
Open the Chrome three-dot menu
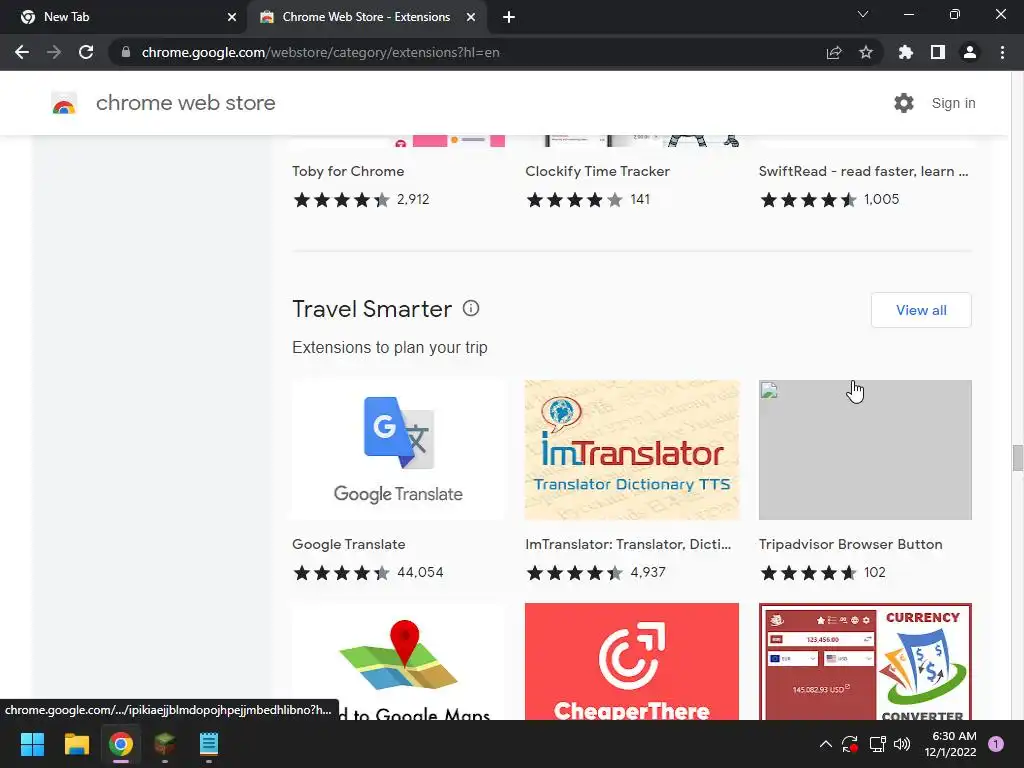coord(1002,52)
